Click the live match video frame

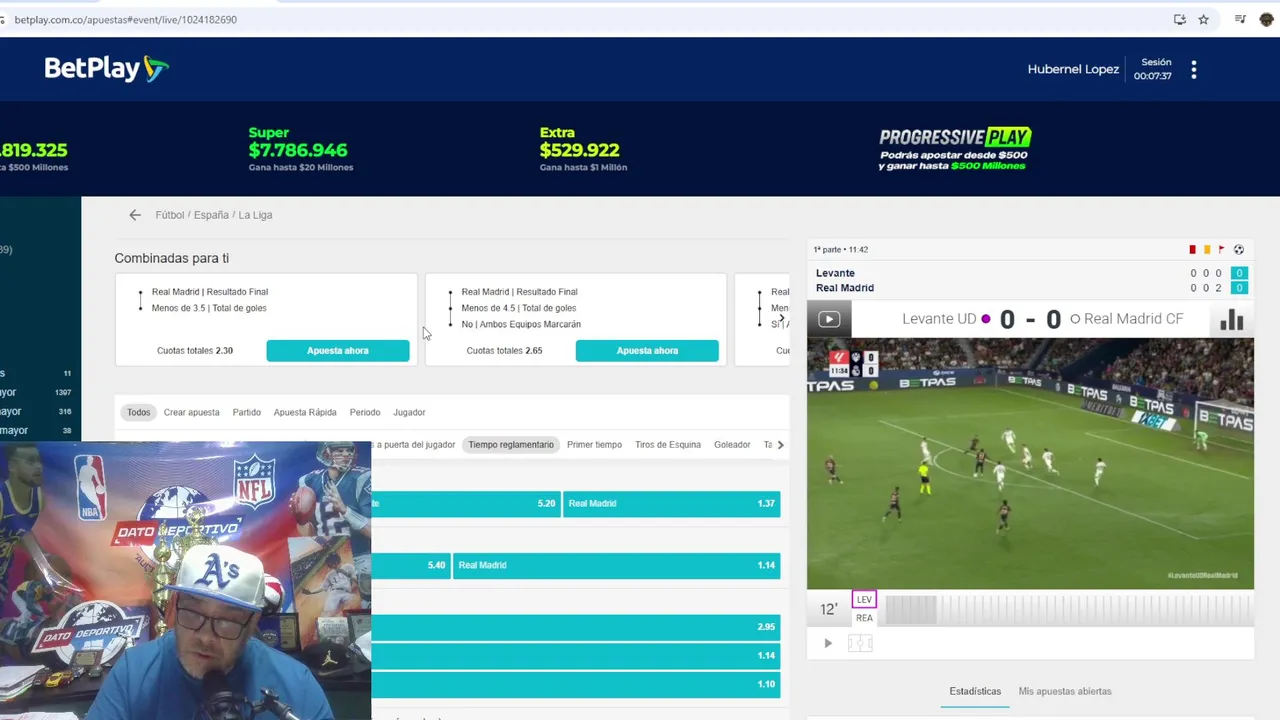[x=1030, y=464]
